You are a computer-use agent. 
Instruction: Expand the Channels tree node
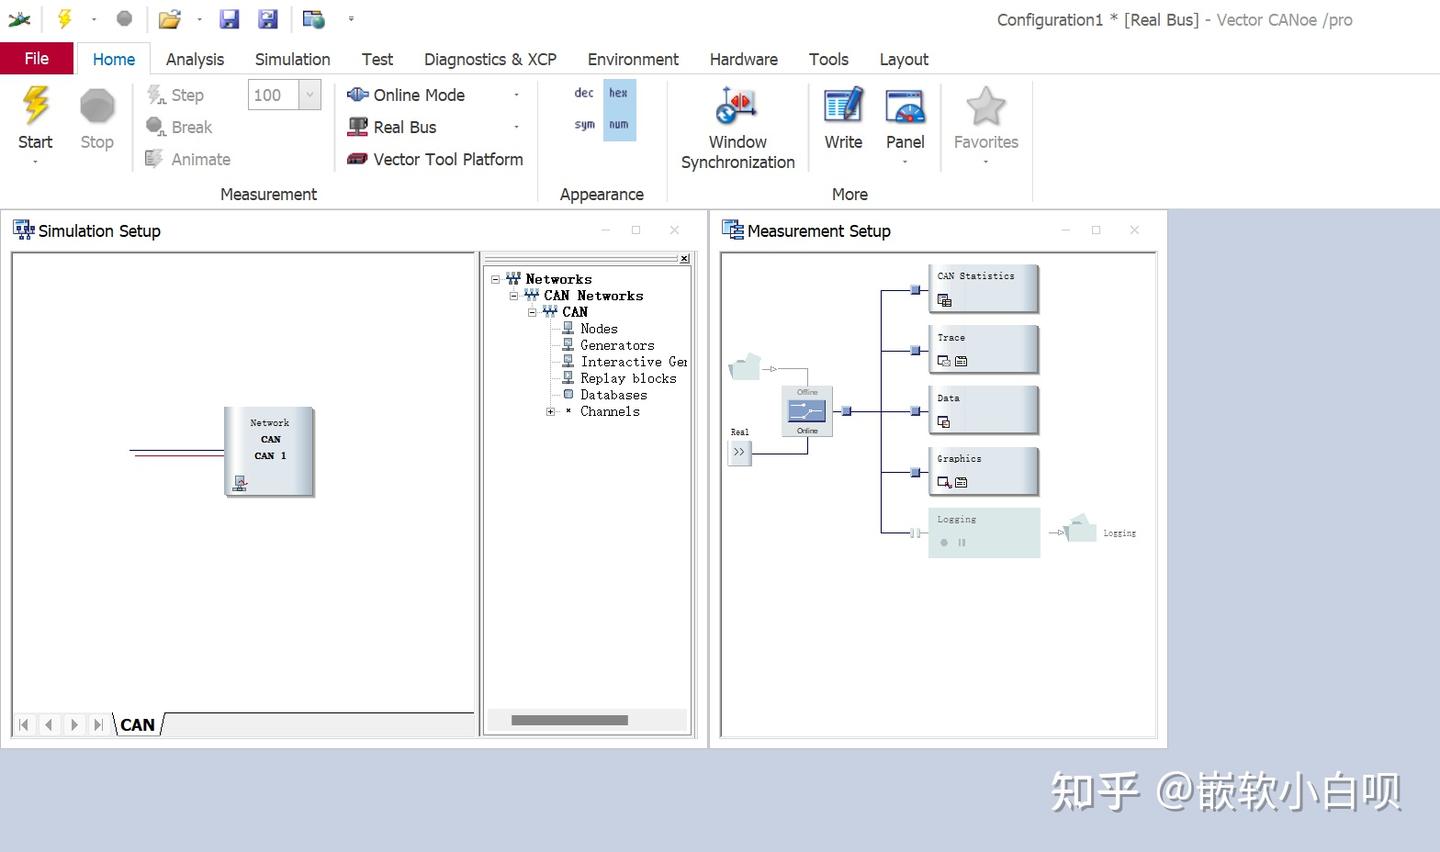(550, 412)
